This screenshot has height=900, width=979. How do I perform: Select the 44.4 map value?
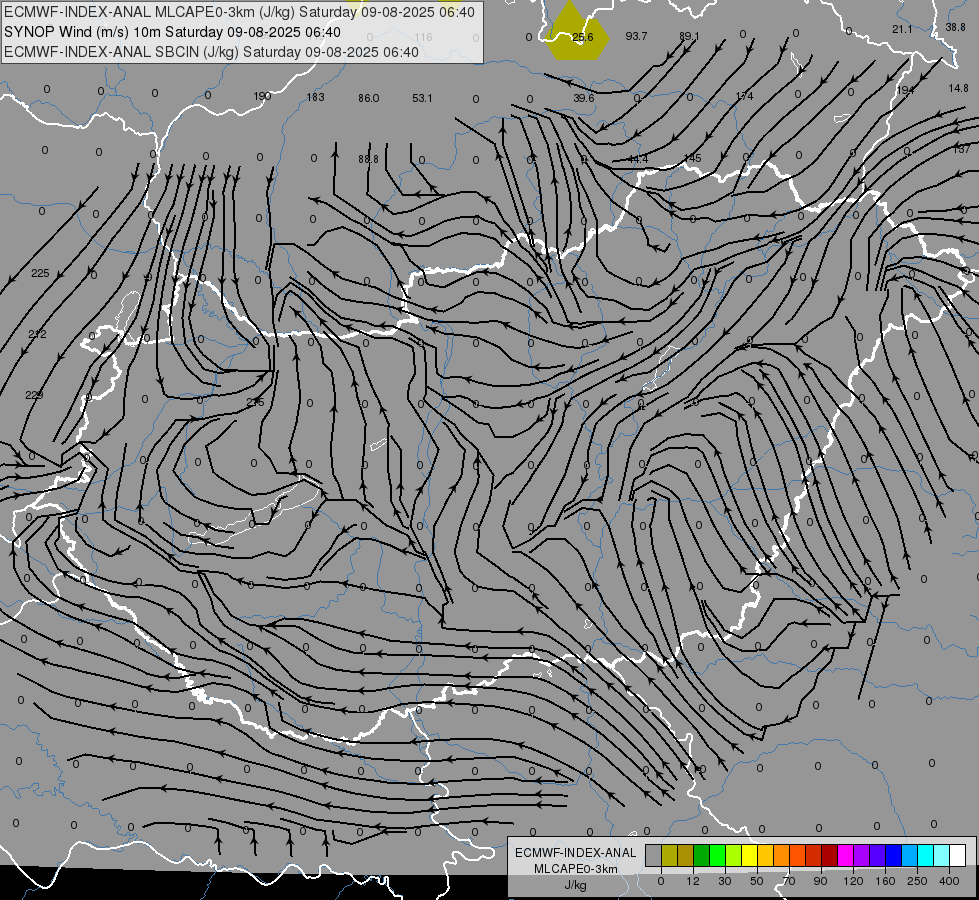click(637, 159)
